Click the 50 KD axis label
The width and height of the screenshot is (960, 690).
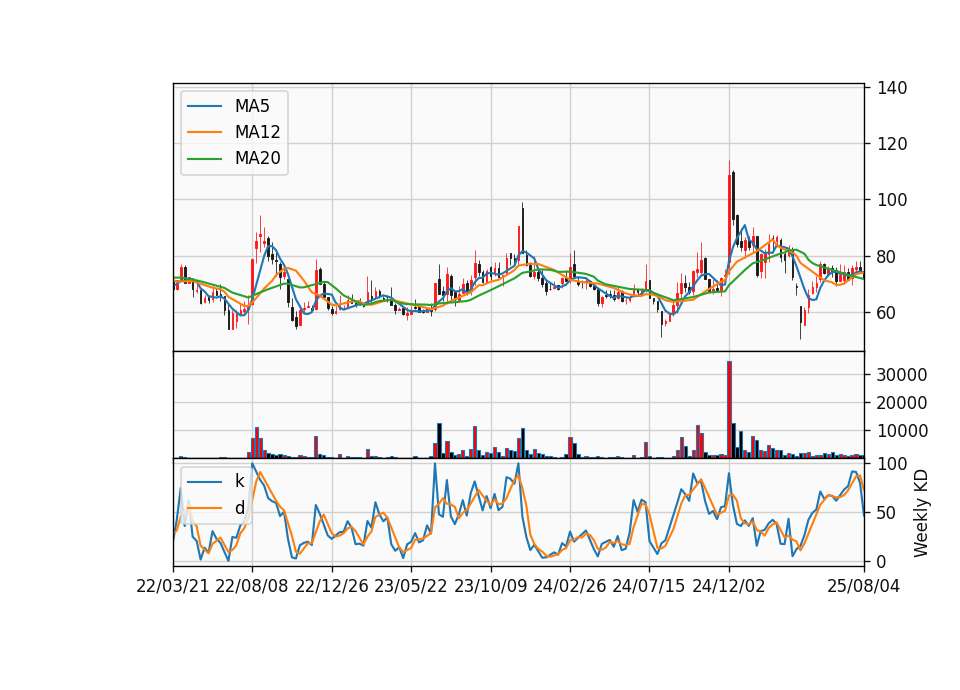[x=887, y=513]
